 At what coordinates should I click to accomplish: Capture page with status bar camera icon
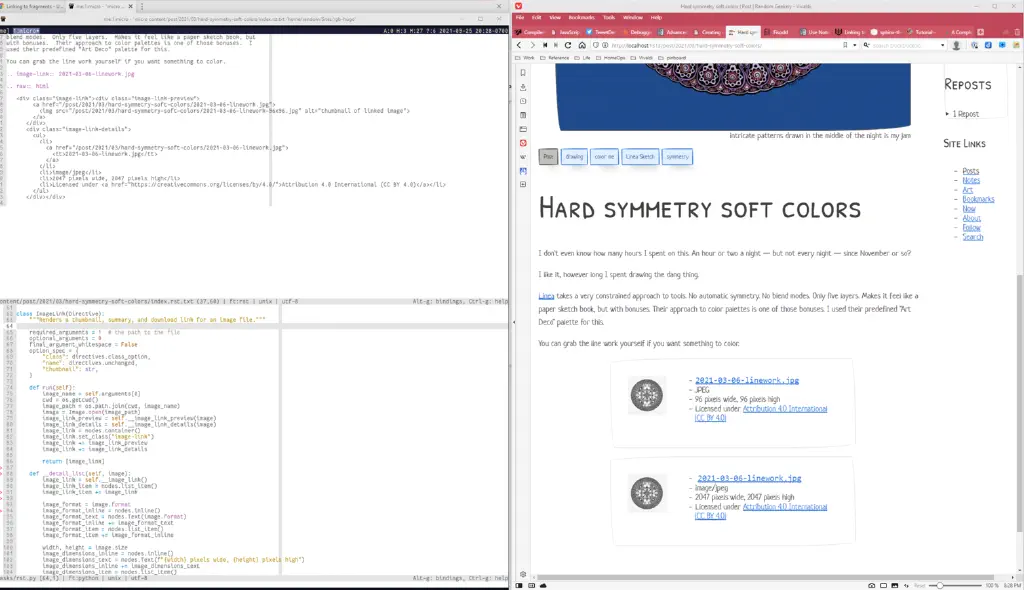point(871,585)
